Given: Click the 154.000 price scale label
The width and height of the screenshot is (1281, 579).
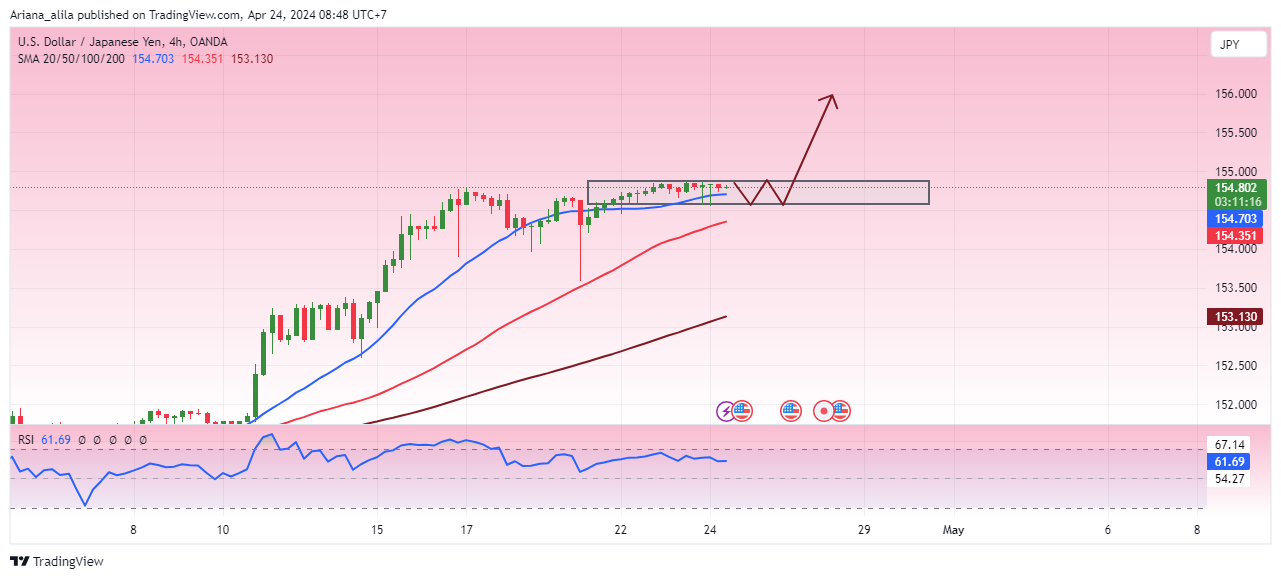Looking at the screenshot, I should 1236,249.
